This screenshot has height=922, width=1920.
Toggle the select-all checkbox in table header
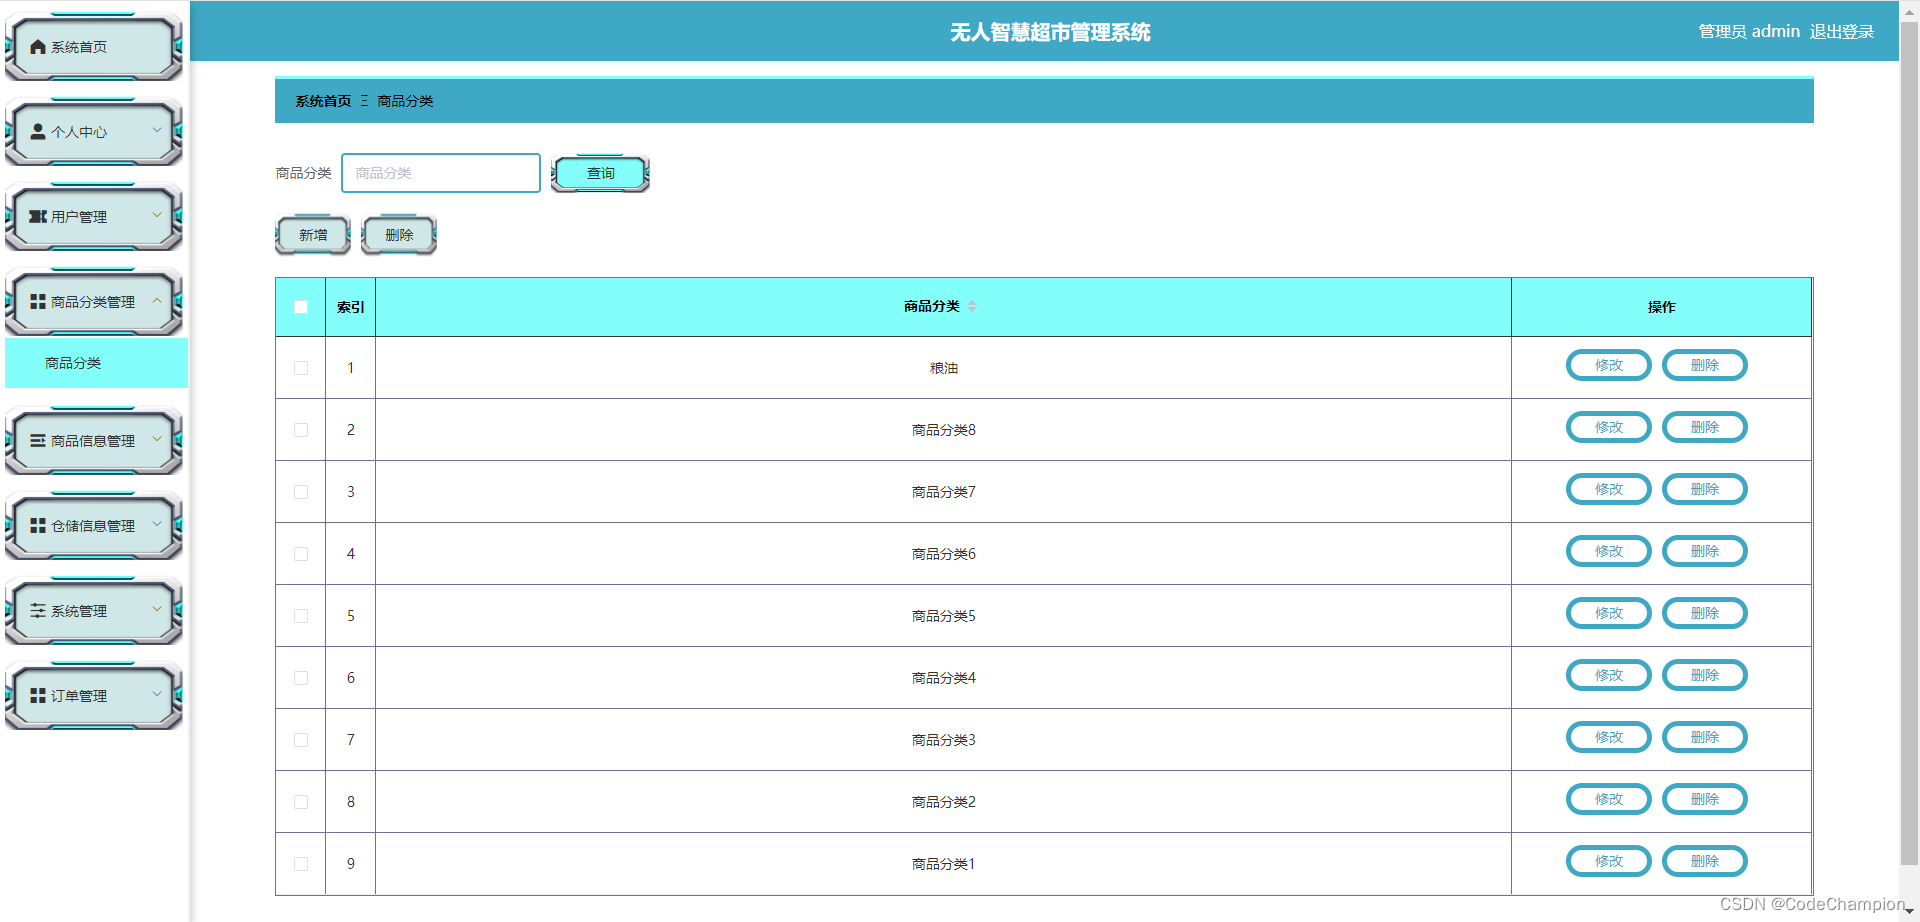pos(300,307)
